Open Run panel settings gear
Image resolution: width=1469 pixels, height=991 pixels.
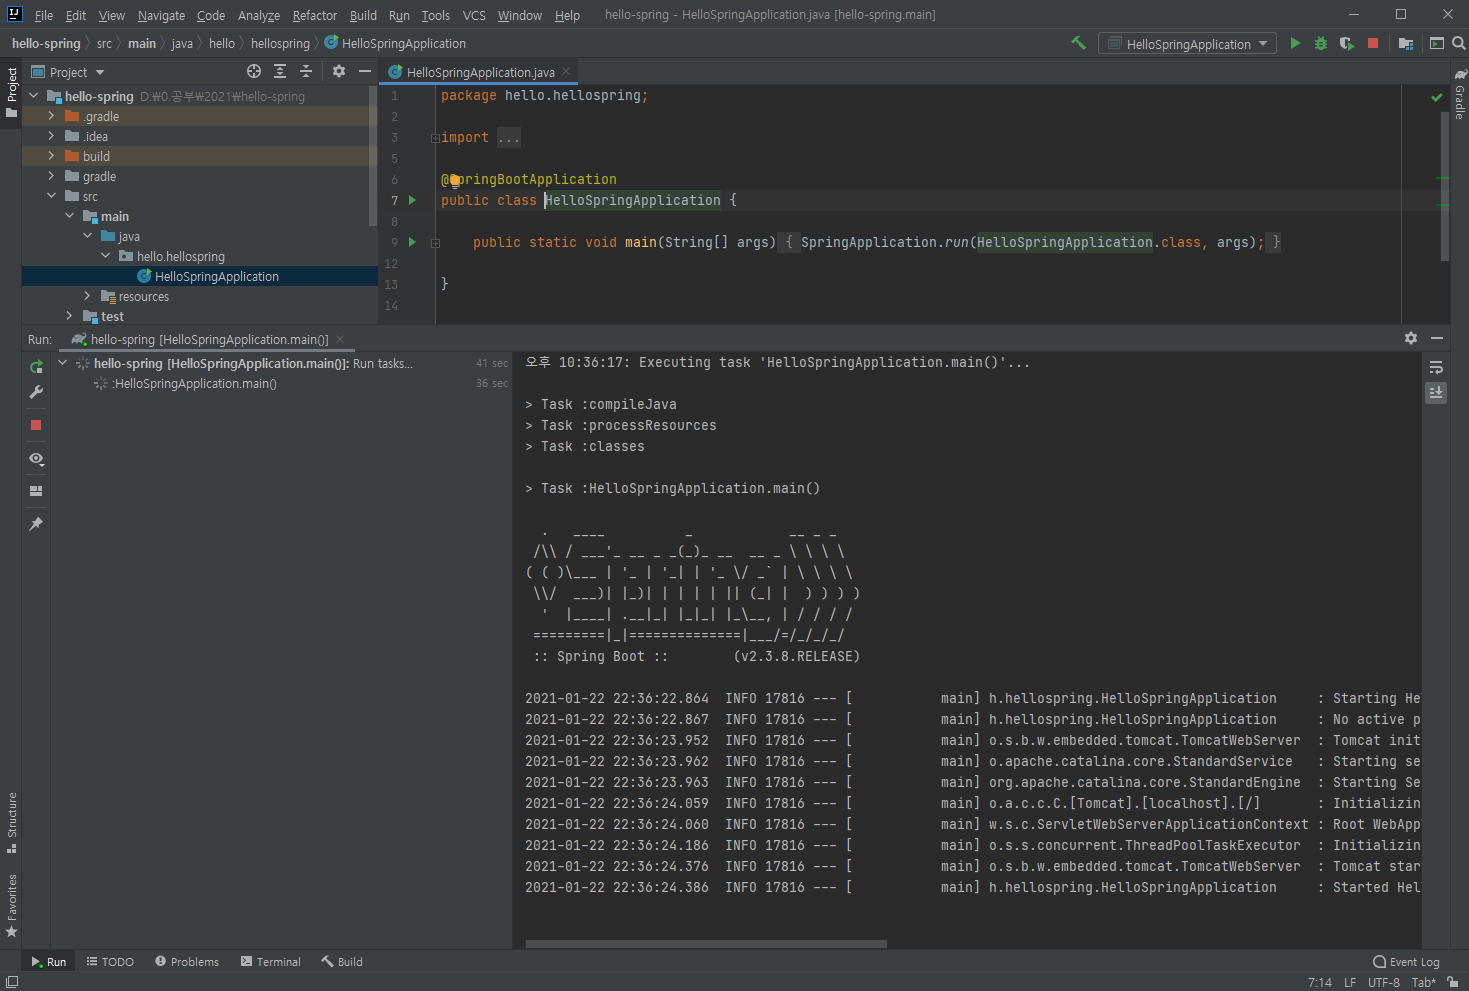coord(1411,338)
